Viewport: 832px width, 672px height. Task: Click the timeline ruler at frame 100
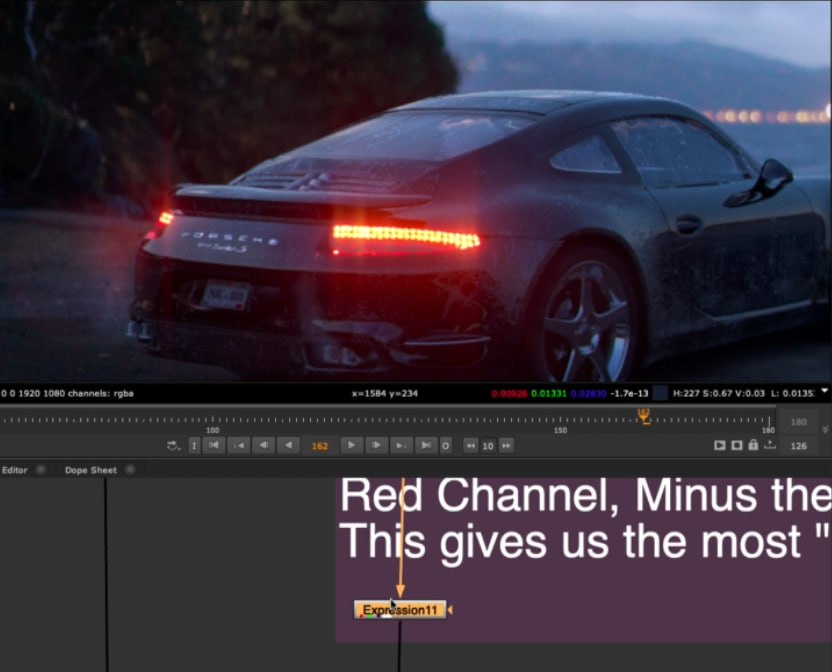click(x=213, y=421)
